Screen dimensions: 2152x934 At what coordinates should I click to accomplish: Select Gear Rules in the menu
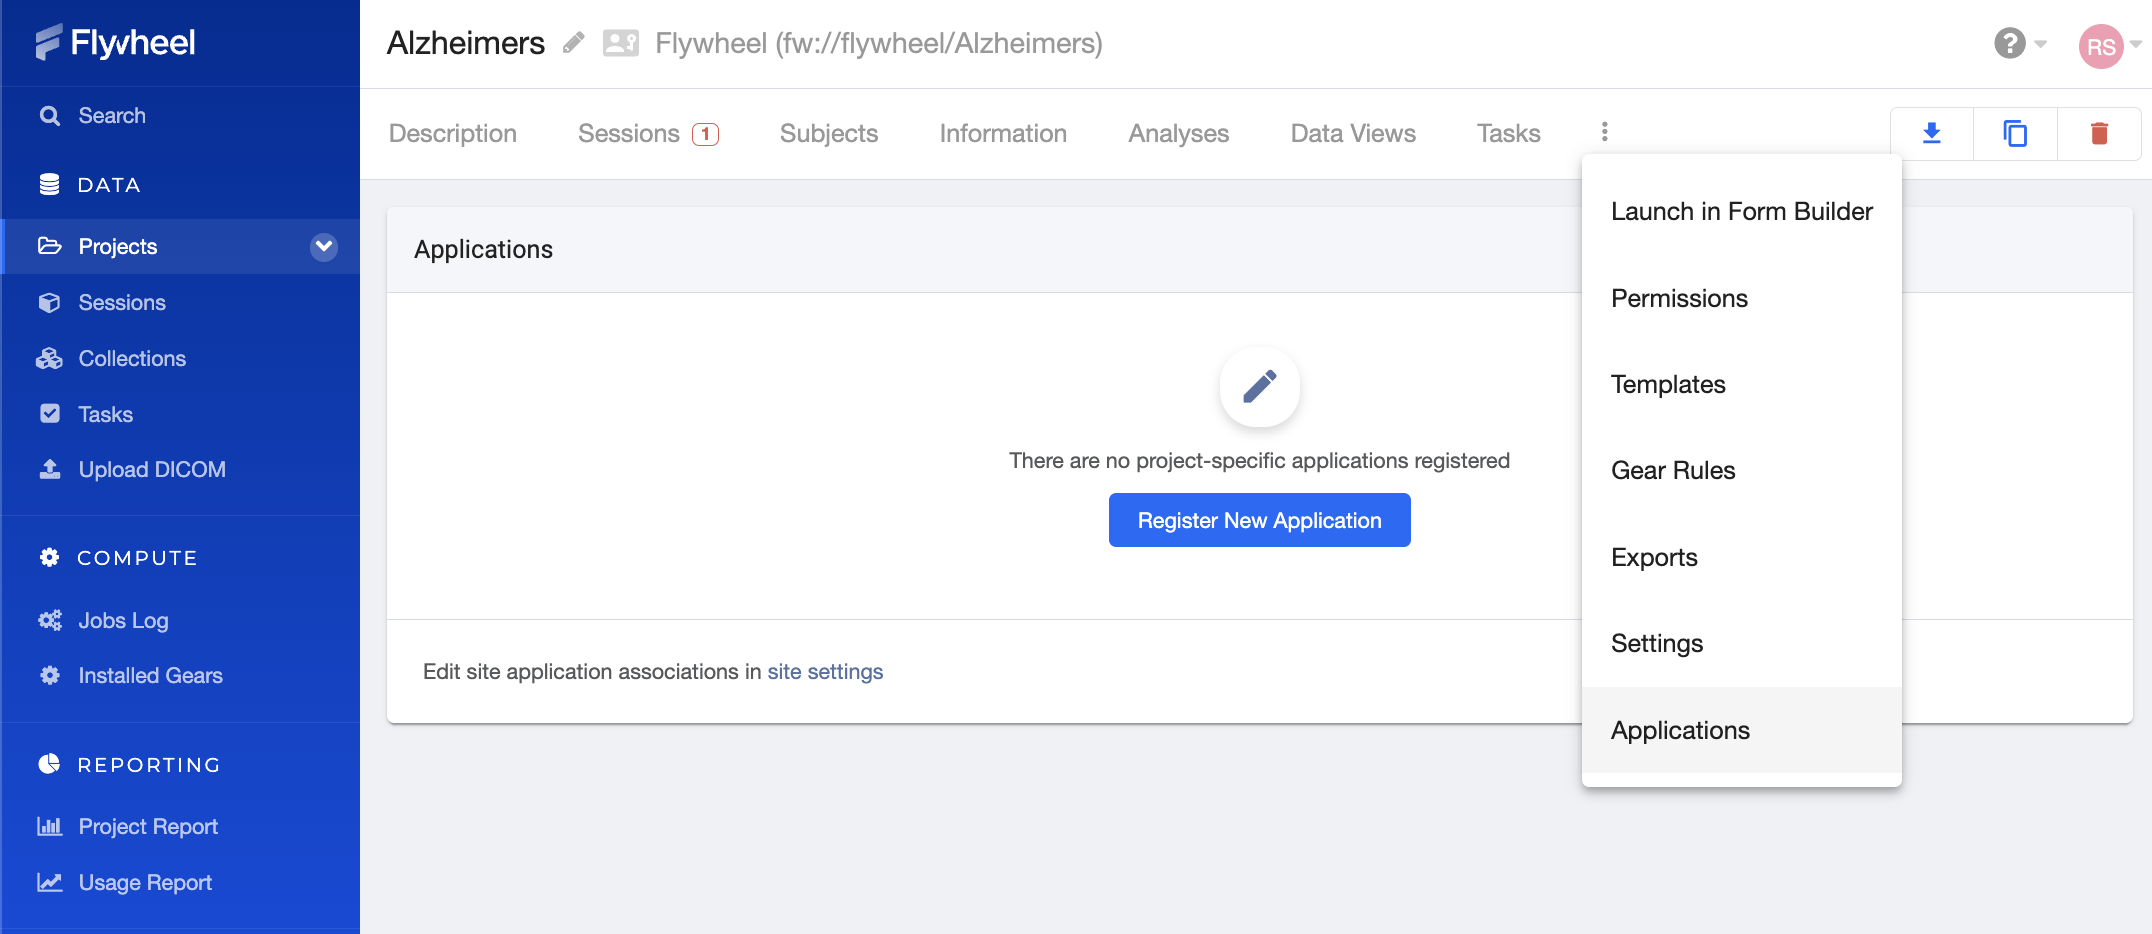1742,470
